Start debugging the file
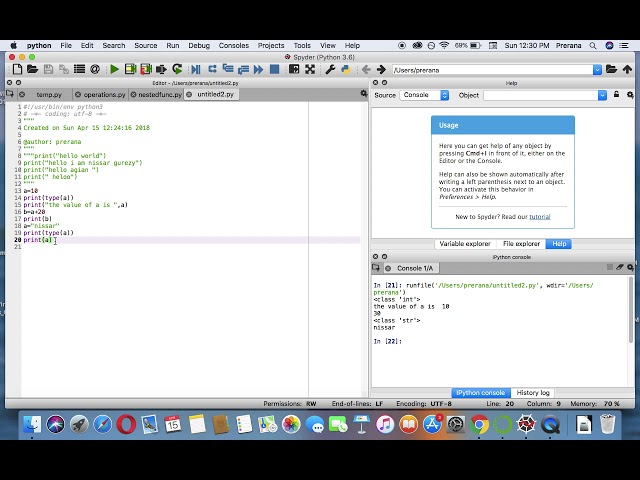Screen dimensions: 640x480 pyautogui.click(x=196, y=69)
